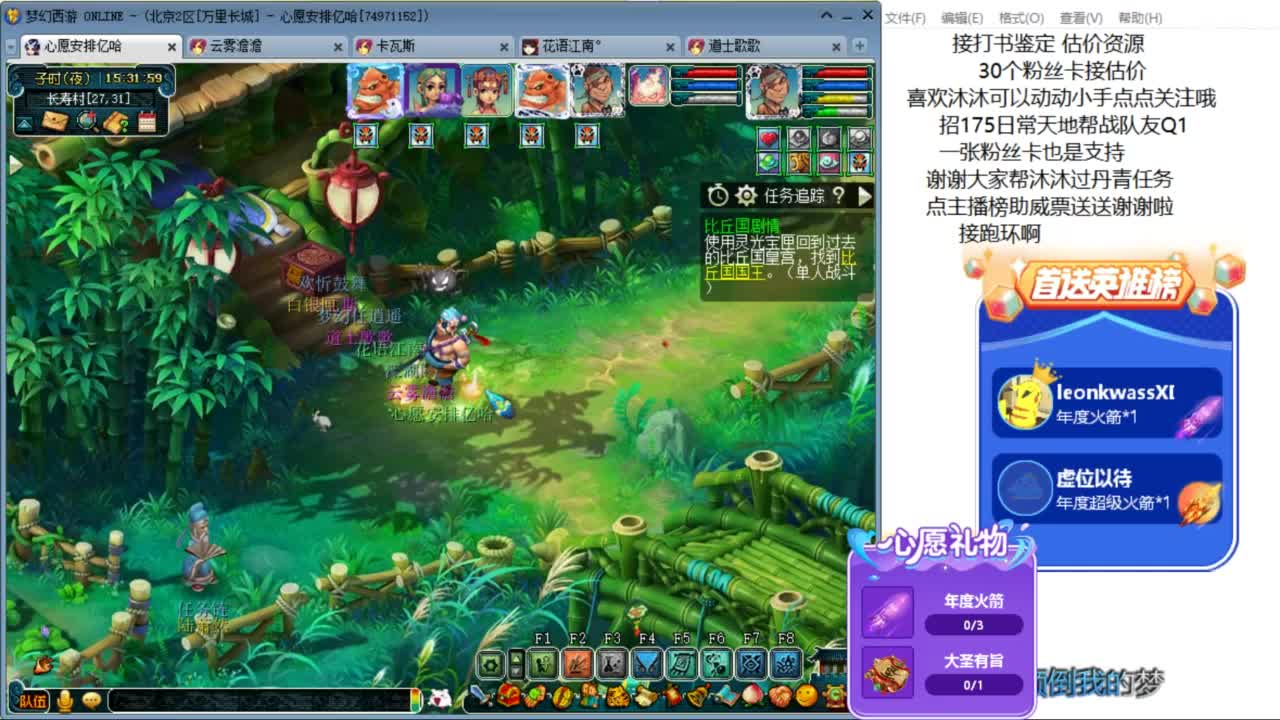Click the 大圣有旨 wish gift row
This screenshot has width=1280, height=720.
(x=943, y=673)
